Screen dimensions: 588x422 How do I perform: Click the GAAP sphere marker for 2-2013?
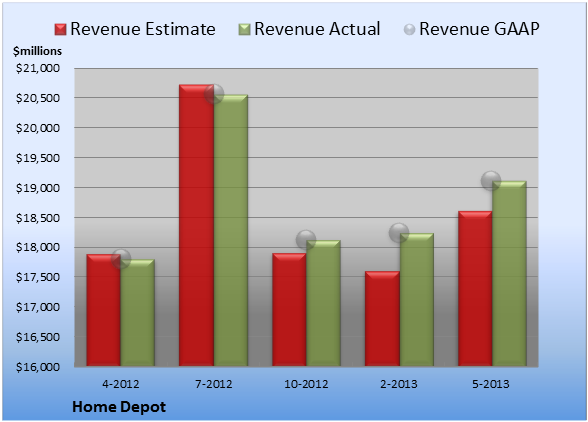[x=399, y=233]
